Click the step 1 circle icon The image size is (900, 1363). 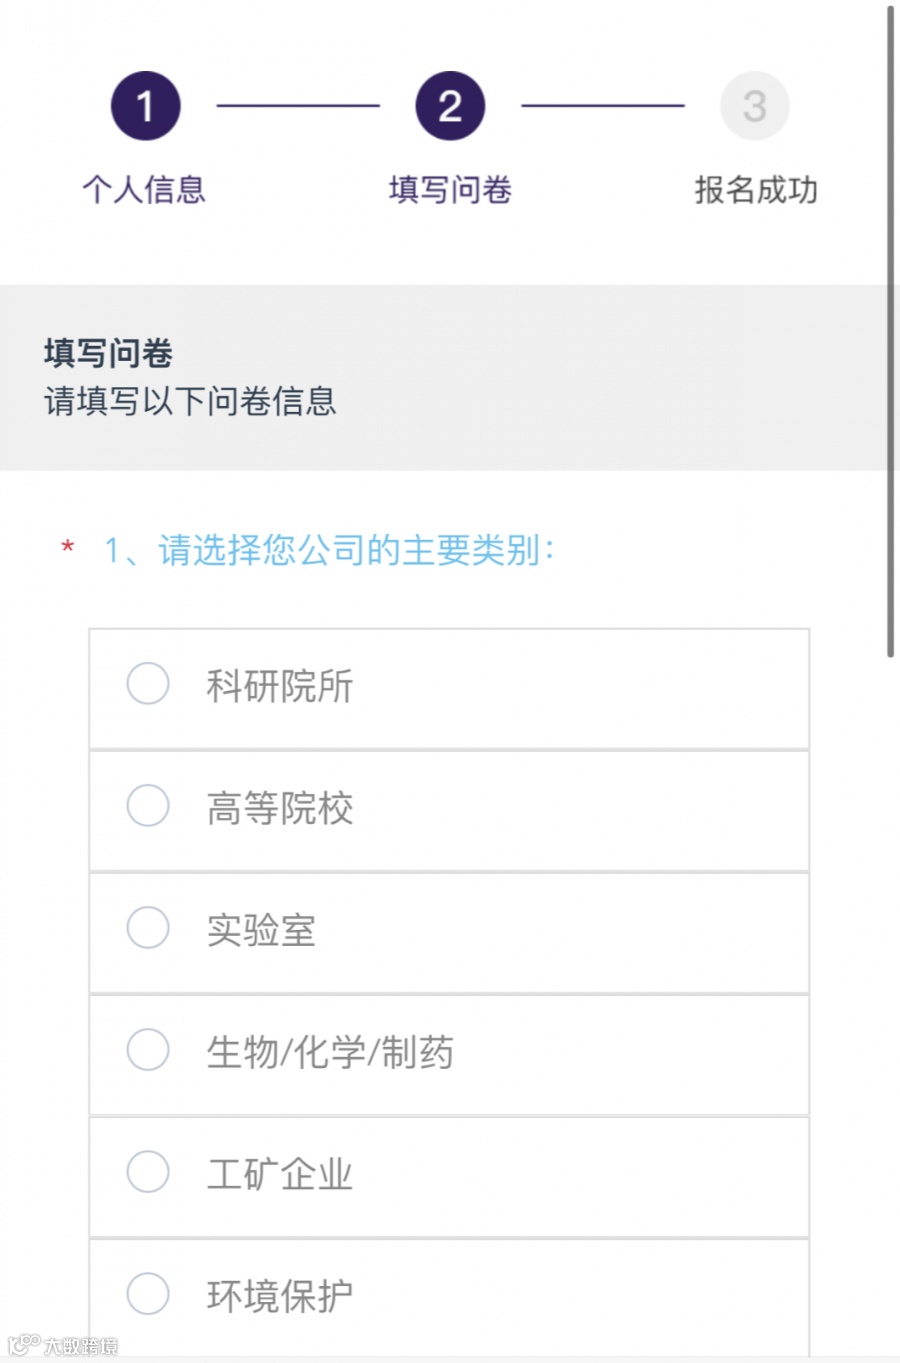click(146, 106)
